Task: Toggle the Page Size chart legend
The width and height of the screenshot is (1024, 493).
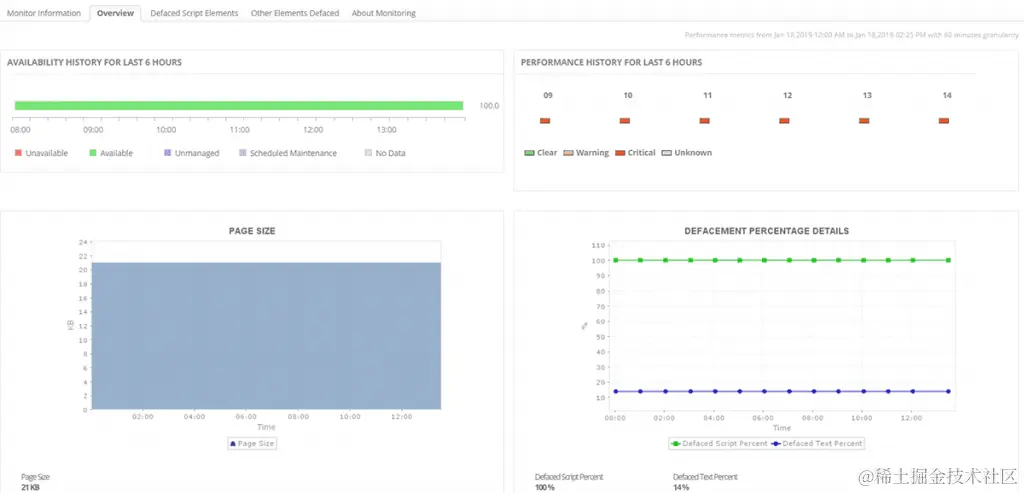Action: (252, 443)
